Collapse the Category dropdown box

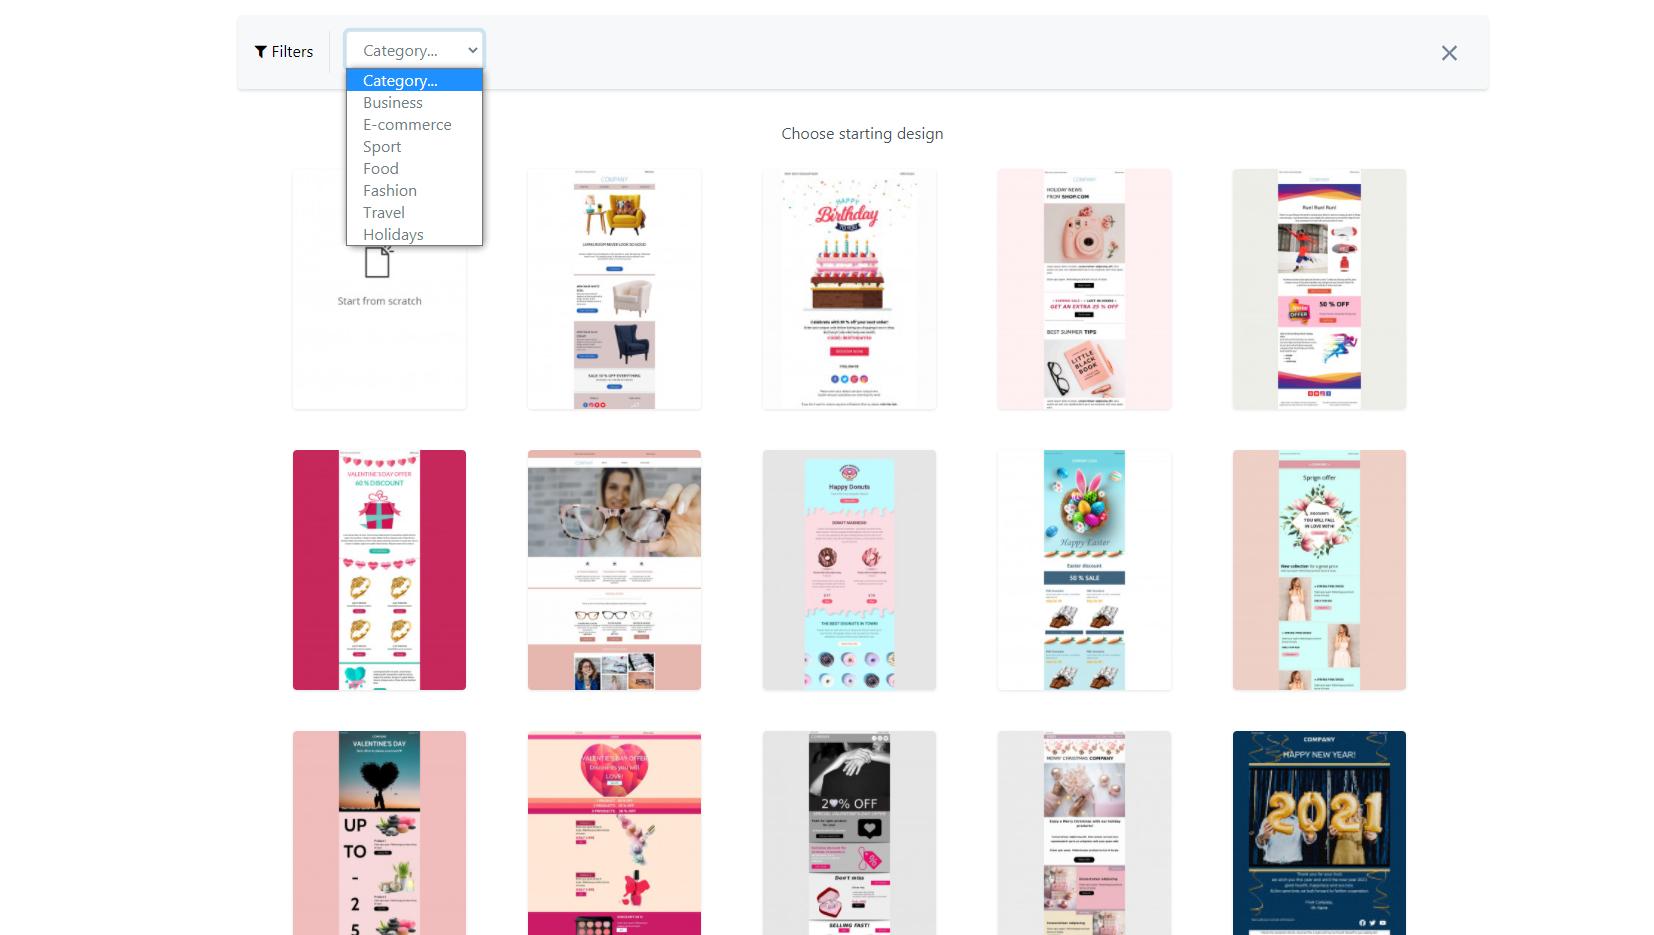point(414,50)
